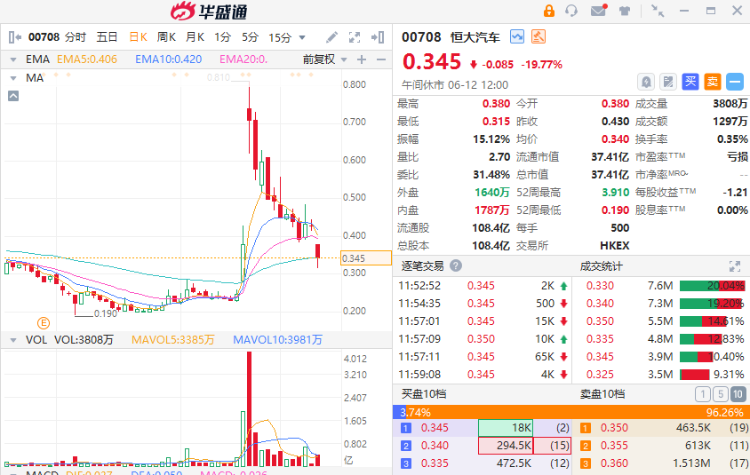Open the notes edit icon beside buy button
This screenshot has height=475, width=750.
(668, 82)
